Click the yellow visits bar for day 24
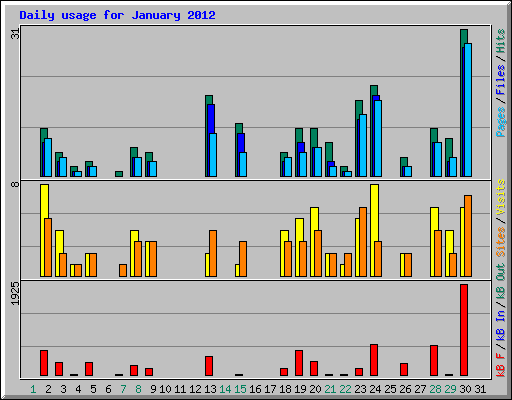 coord(374,213)
